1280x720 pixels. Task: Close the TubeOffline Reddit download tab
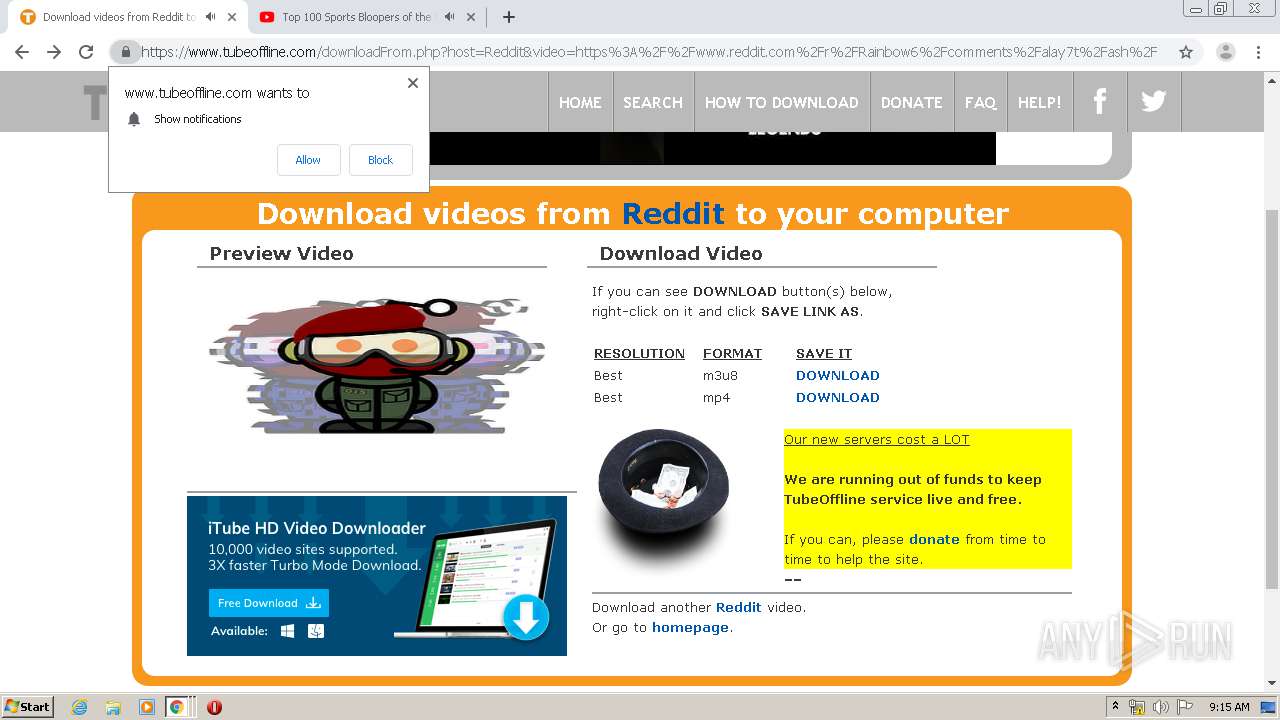[x=232, y=17]
